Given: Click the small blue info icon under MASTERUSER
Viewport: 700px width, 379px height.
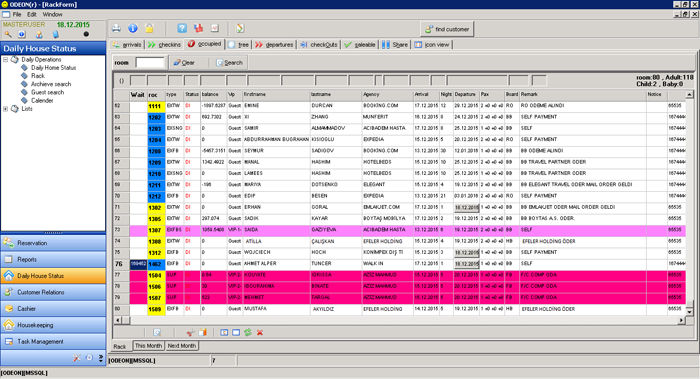Looking at the screenshot, I should [x=22, y=34].
